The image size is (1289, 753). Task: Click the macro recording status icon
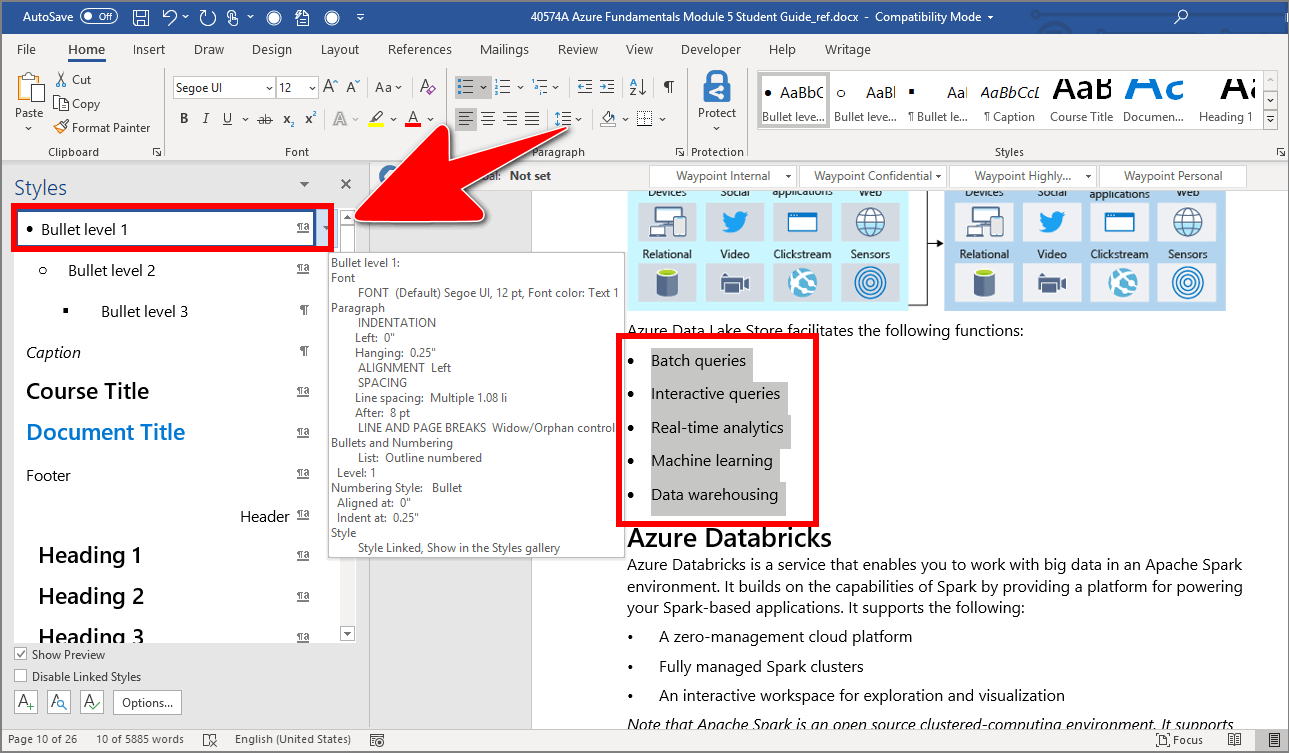click(x=377, y=739)
